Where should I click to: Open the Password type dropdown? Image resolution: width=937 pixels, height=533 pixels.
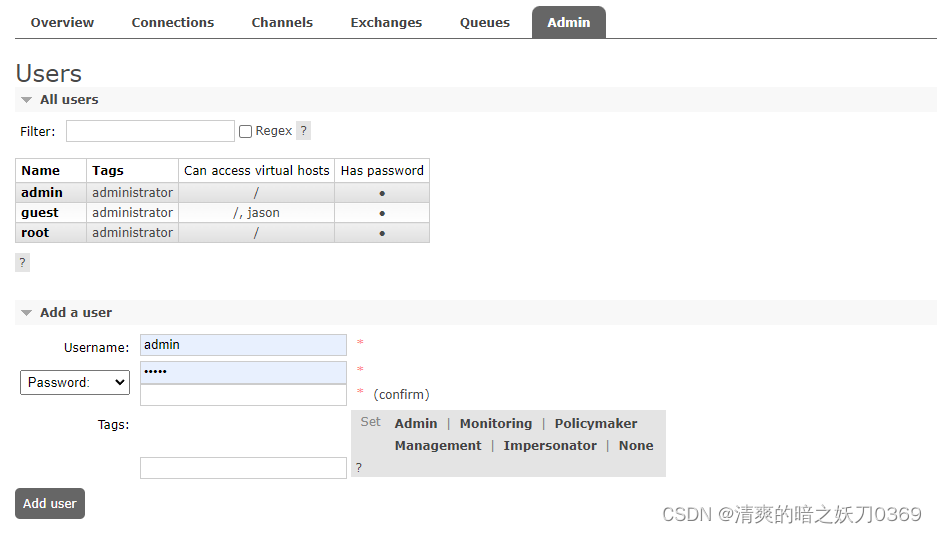(x=75, y=382)
